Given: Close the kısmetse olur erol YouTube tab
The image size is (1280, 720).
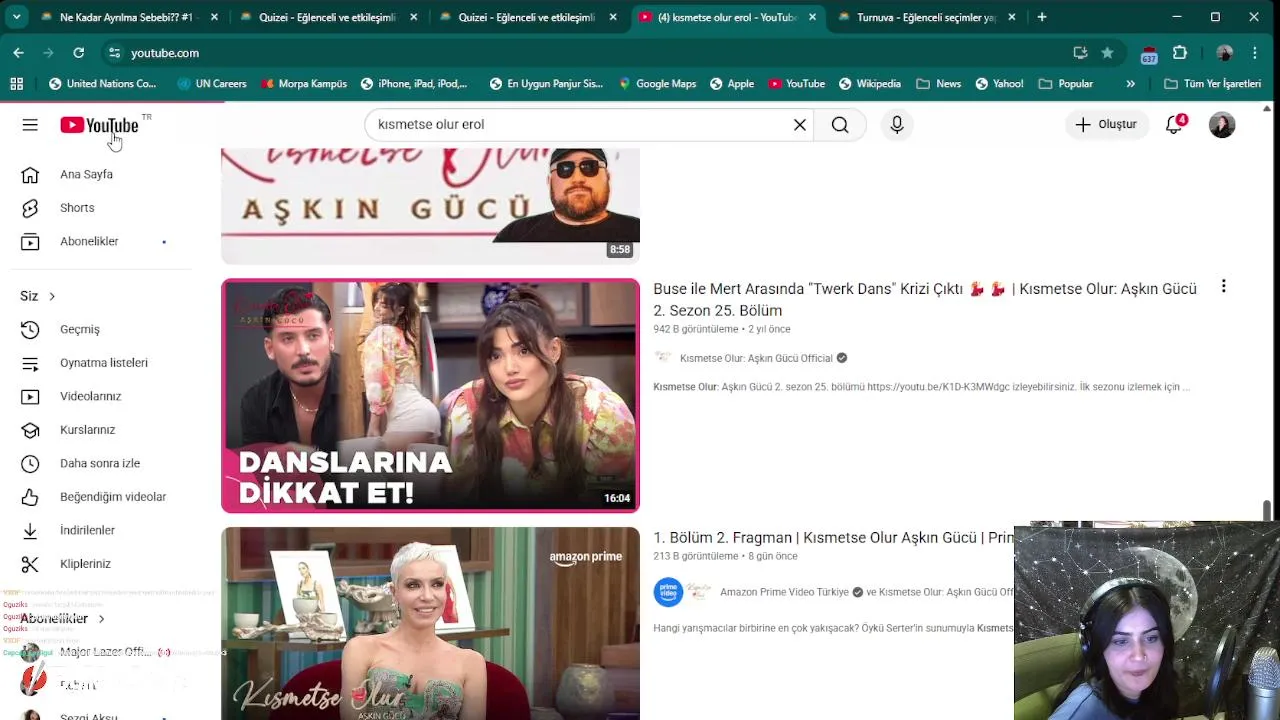Looking at the screenshot, I should pos(813,17).
